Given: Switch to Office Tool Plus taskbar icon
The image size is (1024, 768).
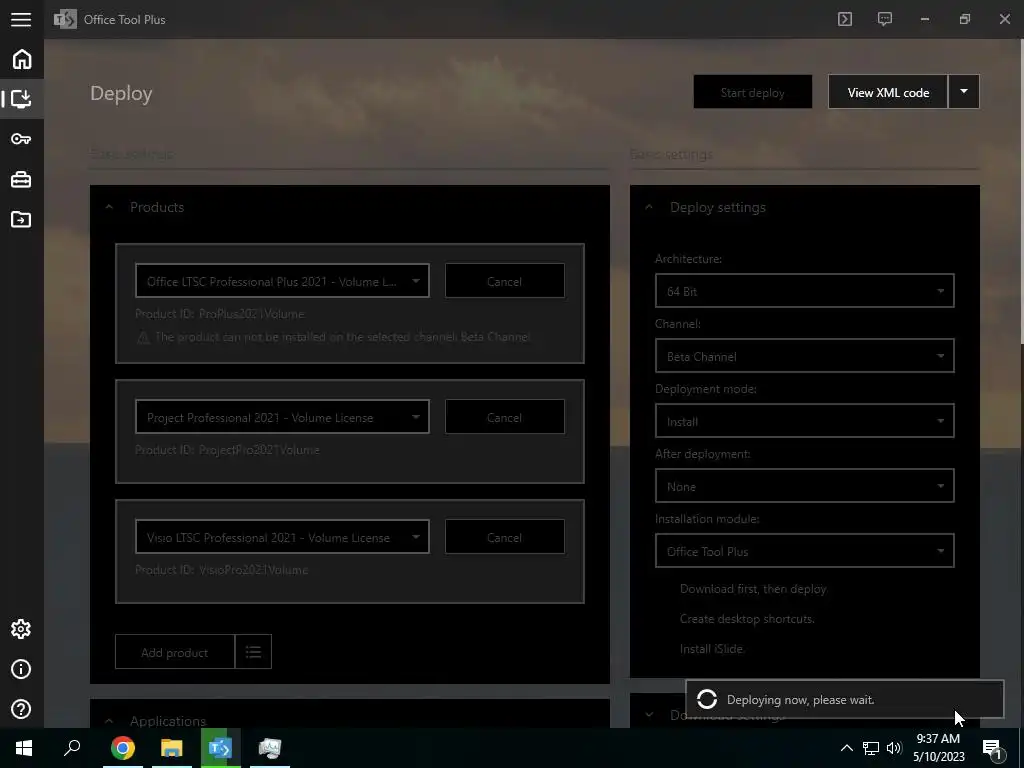Looking at the screenshot, I should pyautogui.click(x=221, y=748).
